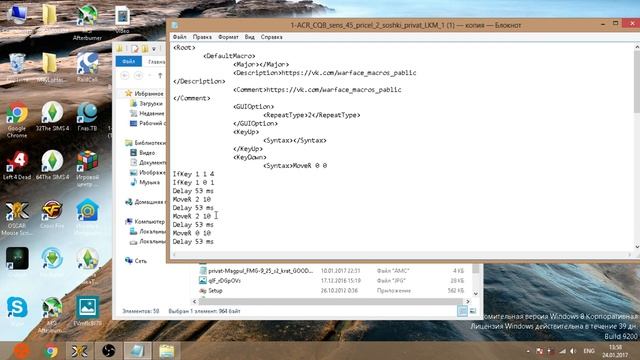Open the Вид menu in Notepad

[x=249, y=37]
